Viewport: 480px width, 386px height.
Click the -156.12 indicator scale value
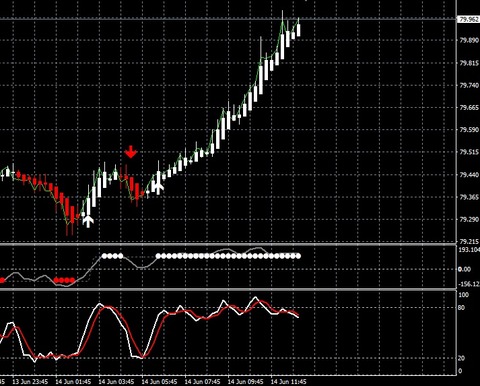click(469, 284)
